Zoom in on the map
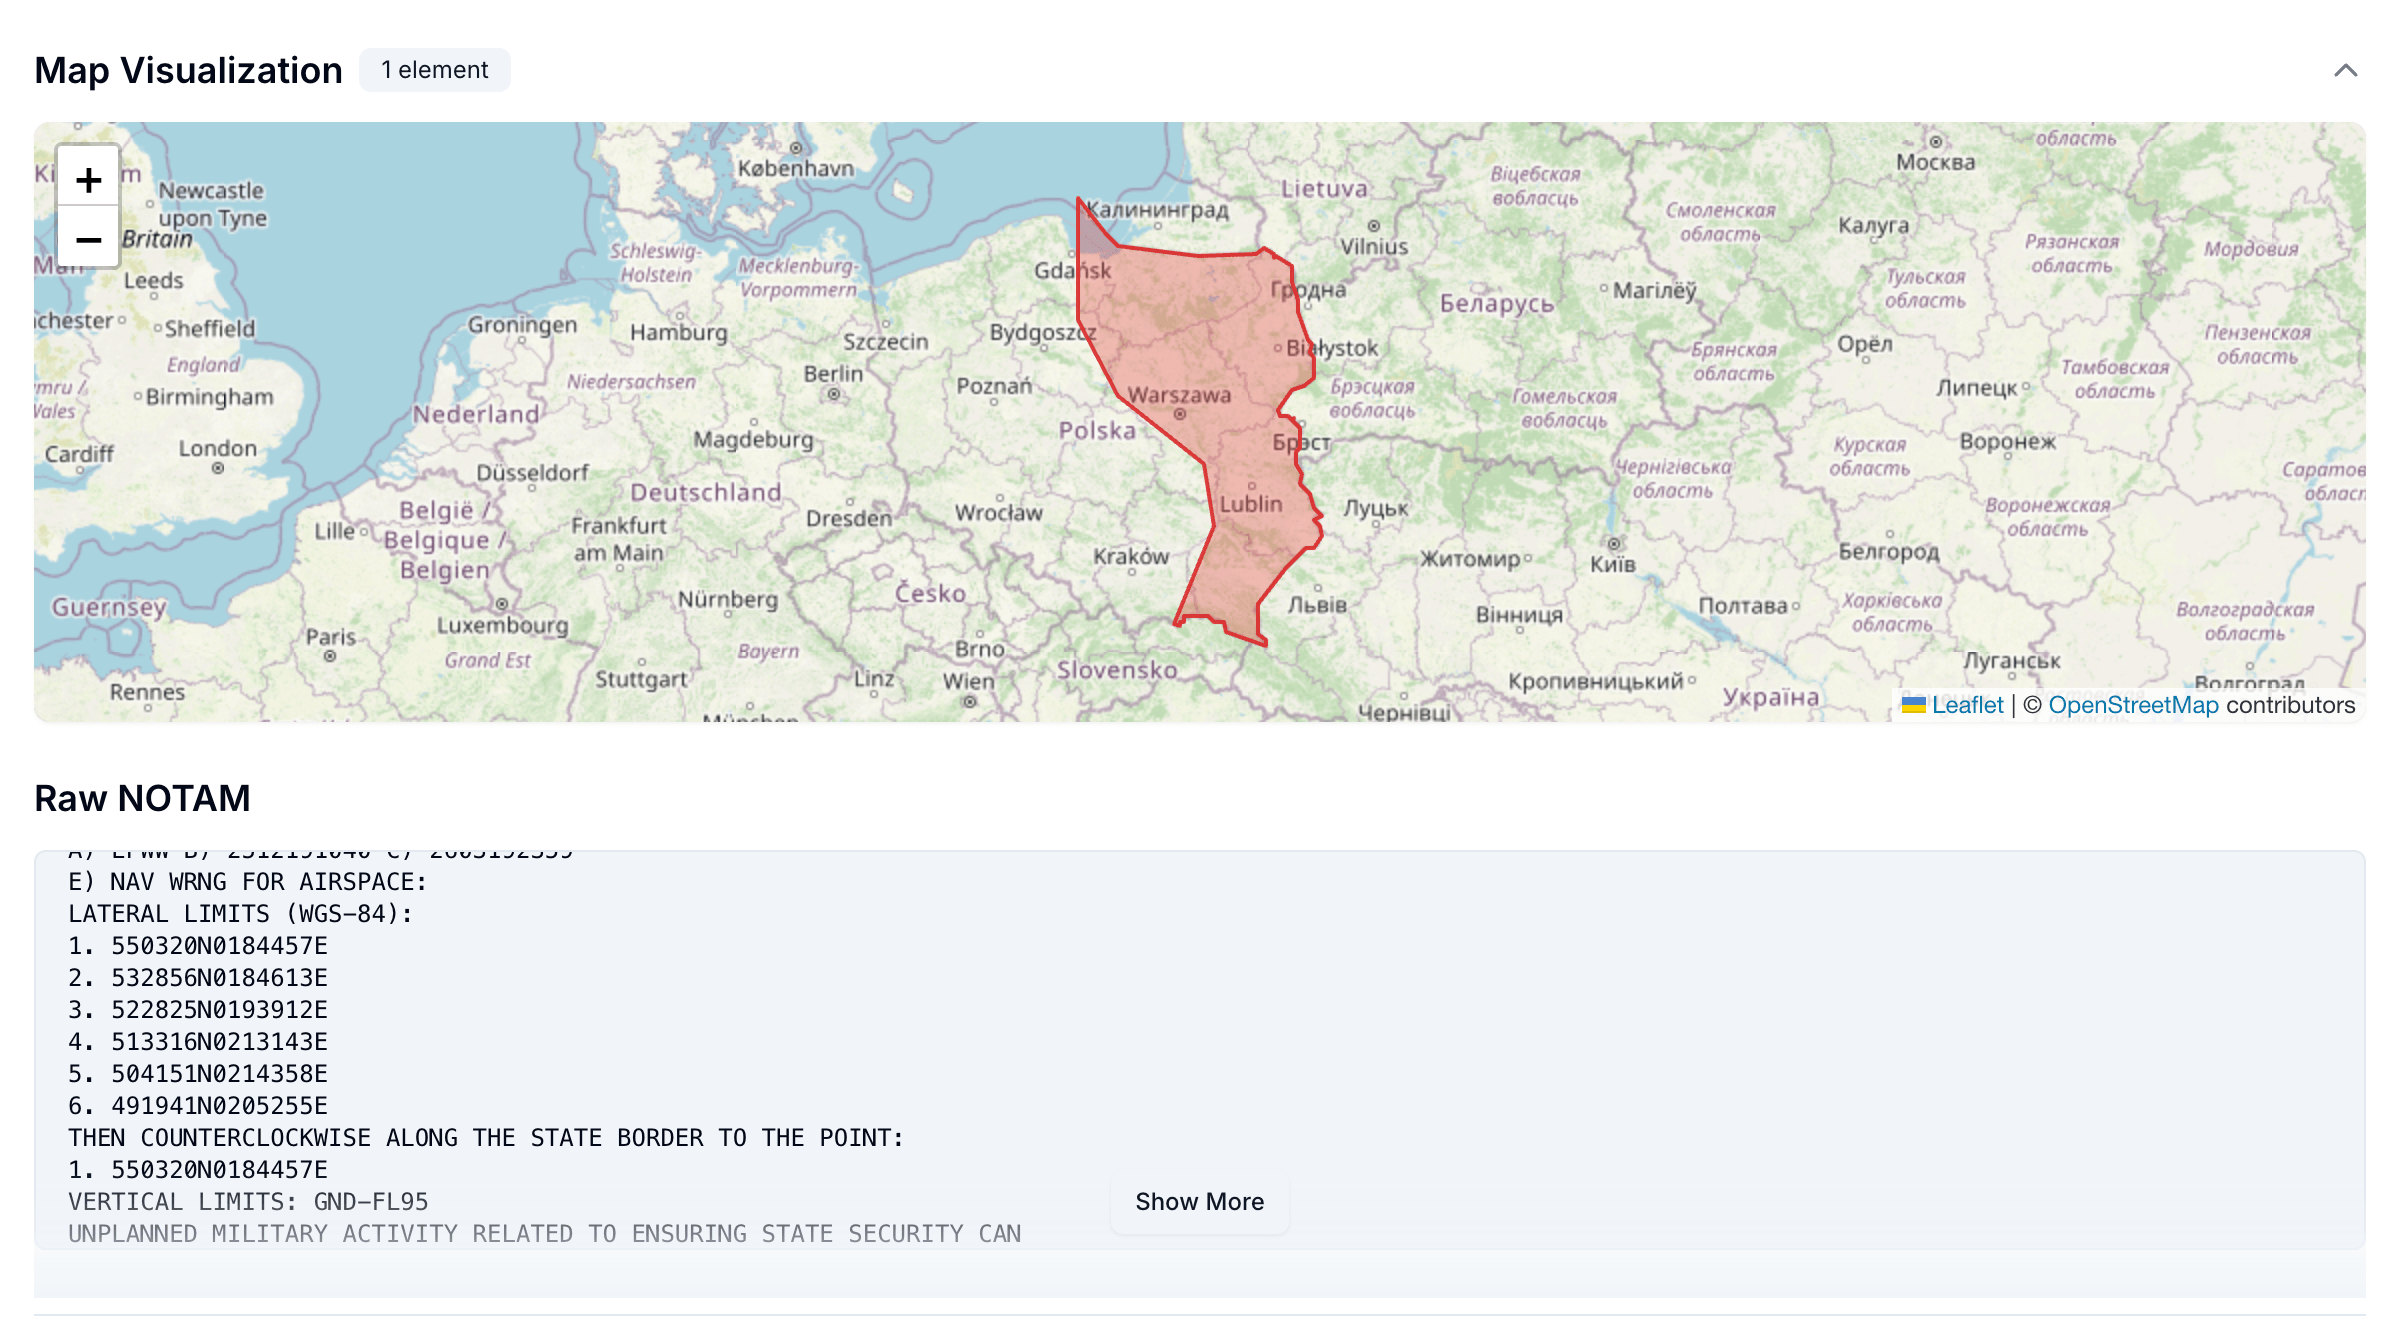2384x1332 pixels. (88, 179)
